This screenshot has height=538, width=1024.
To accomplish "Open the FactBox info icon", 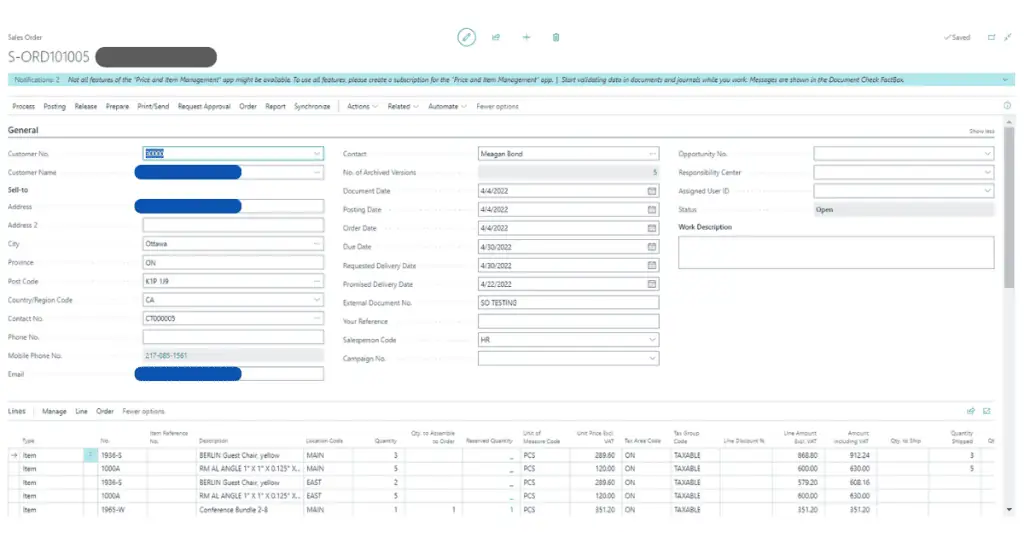I will [1007, 106].
